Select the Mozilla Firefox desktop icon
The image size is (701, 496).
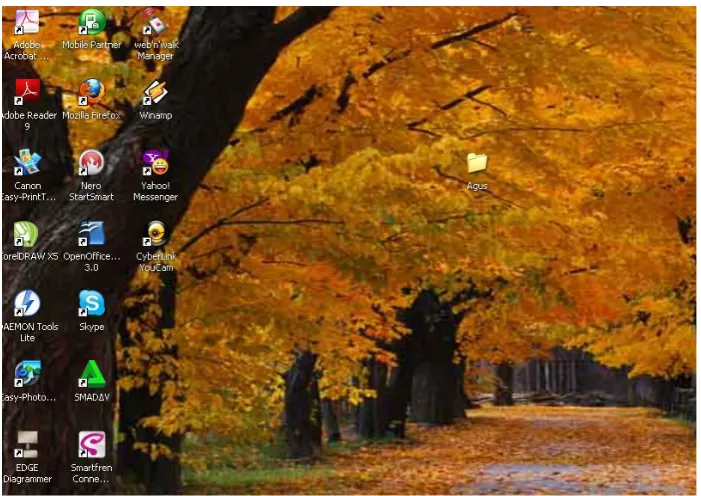tap(92, 92)
